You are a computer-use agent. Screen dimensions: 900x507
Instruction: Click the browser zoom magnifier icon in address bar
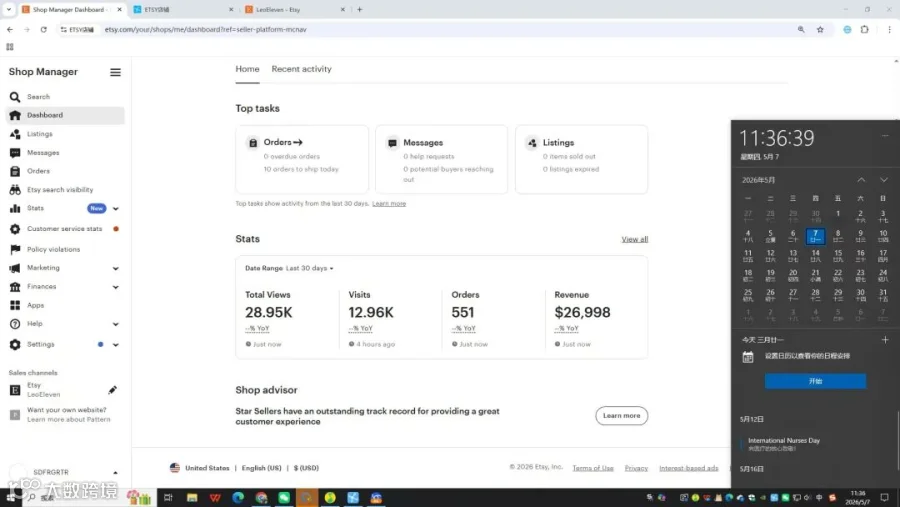801,30
